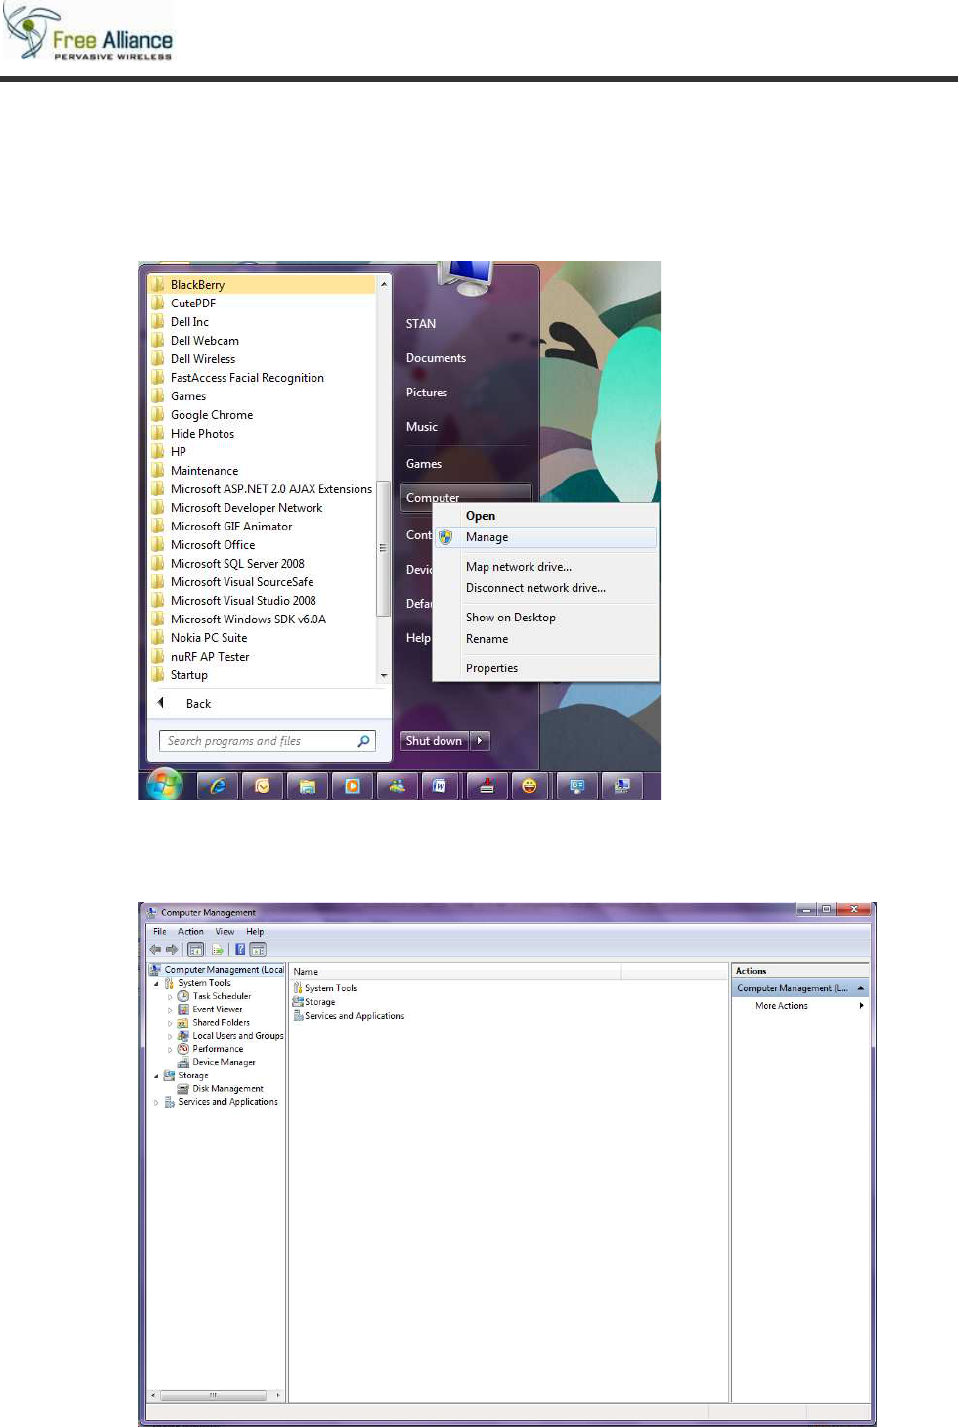Click the Shut down button
The height and width of the screenshot is (1427, 958).
click(x=434, y=741)
